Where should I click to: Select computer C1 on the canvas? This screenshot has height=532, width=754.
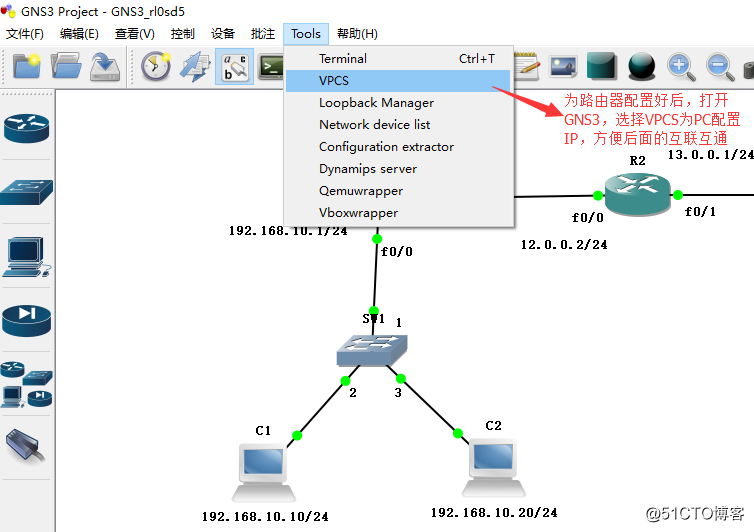click(264, 472)
